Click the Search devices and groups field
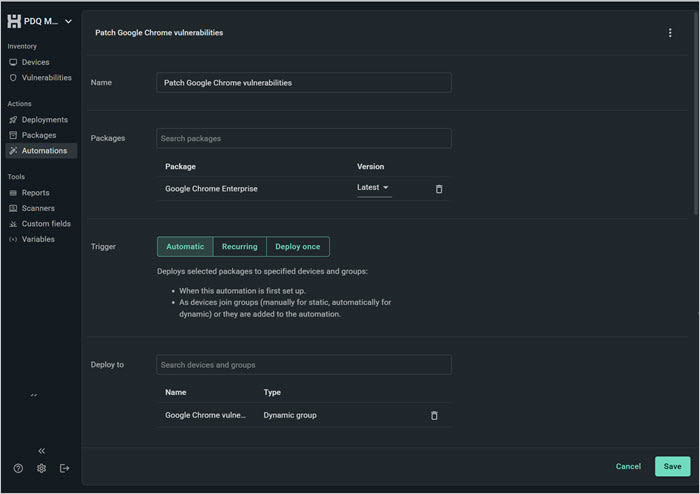Viewport: 700px width, 494px height. click(x=304, y=365)
